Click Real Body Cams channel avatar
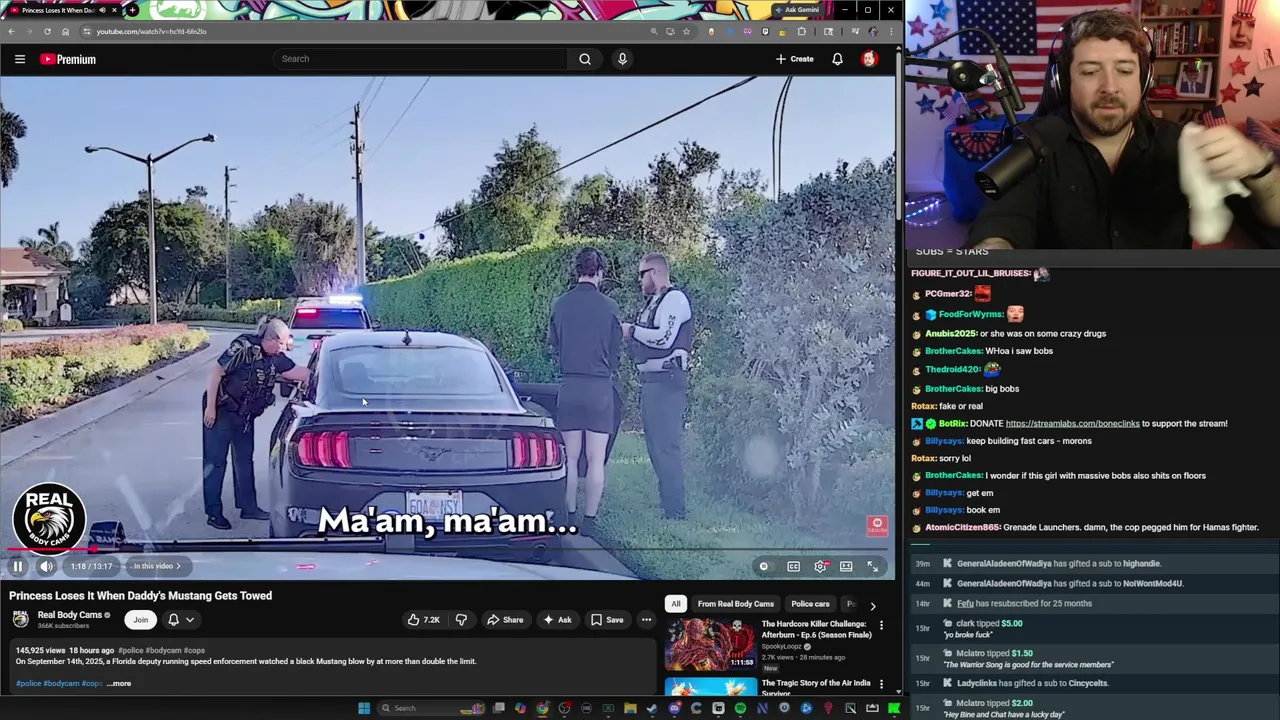Screen dimensions: 1280x720 pos(21,620)
